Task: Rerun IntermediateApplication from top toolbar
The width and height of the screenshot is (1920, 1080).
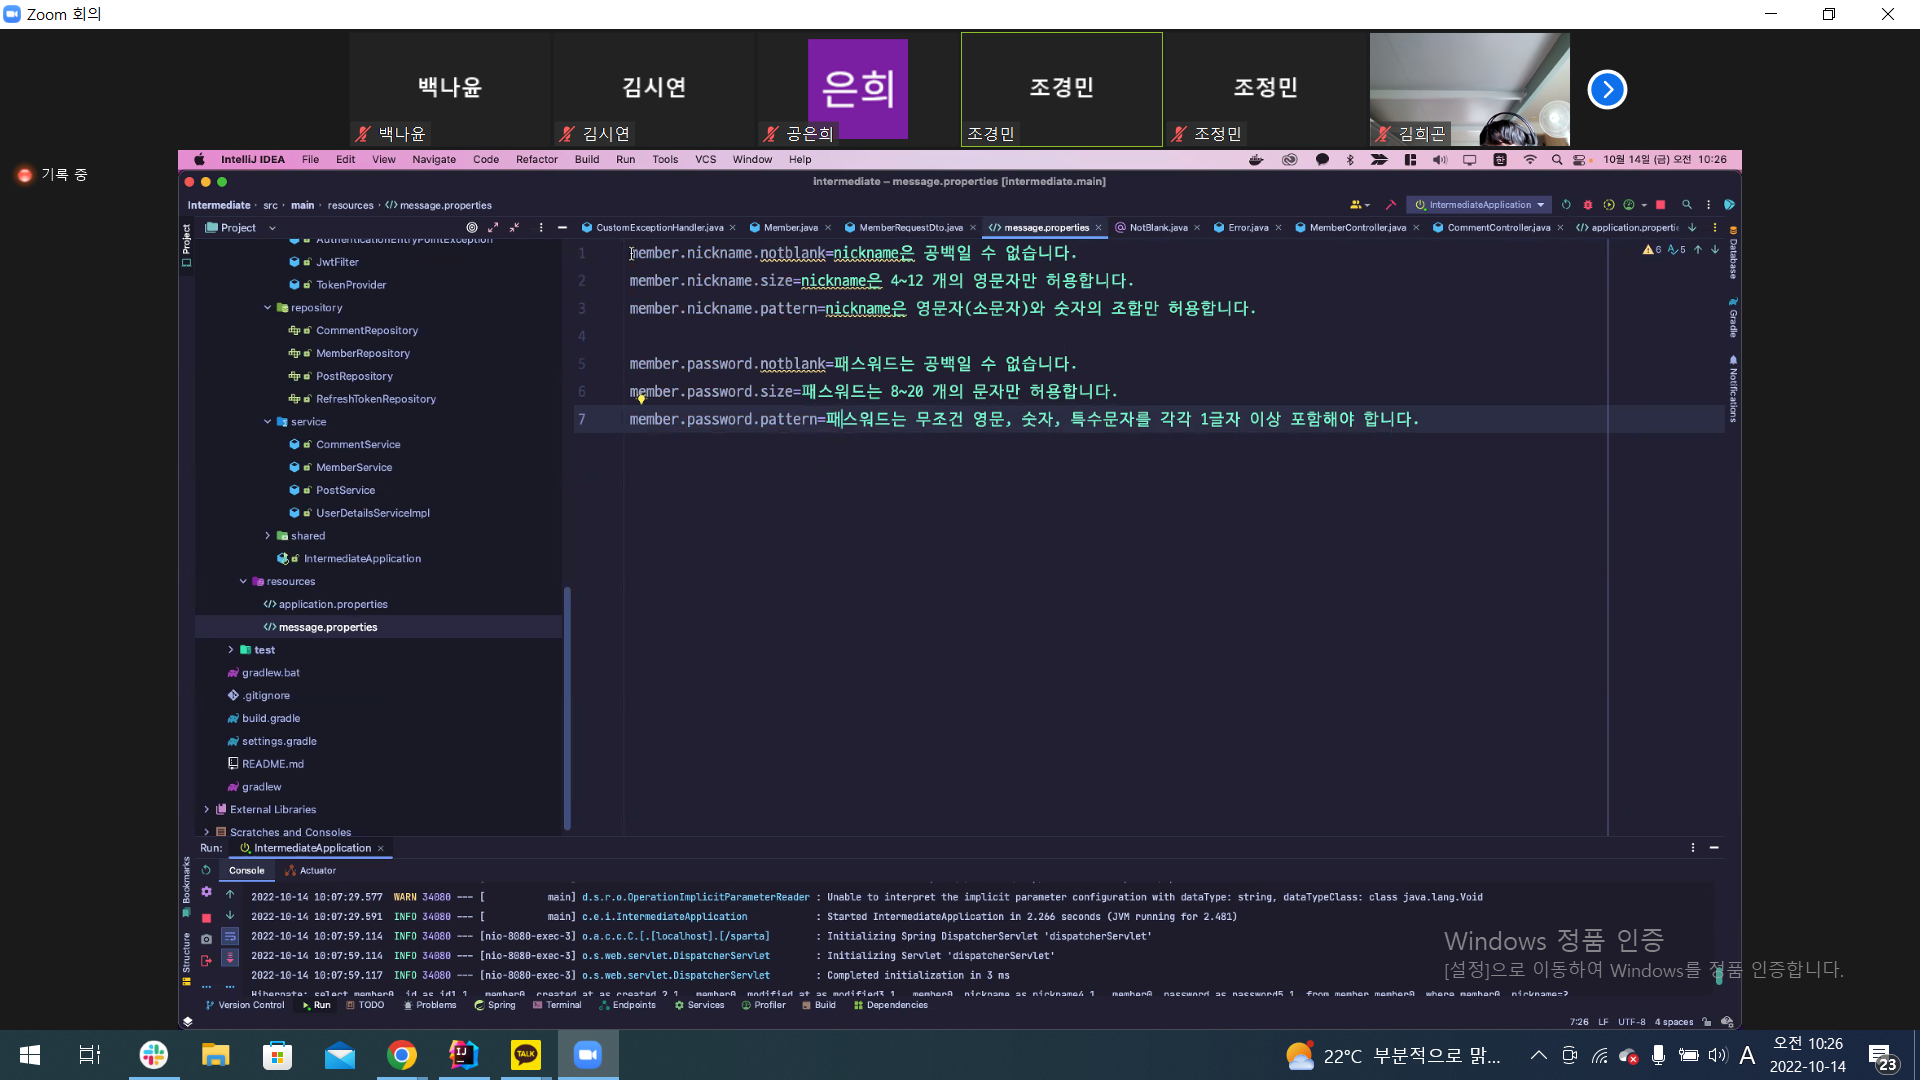Action: pyautogui.click(x=1566, y=205)
